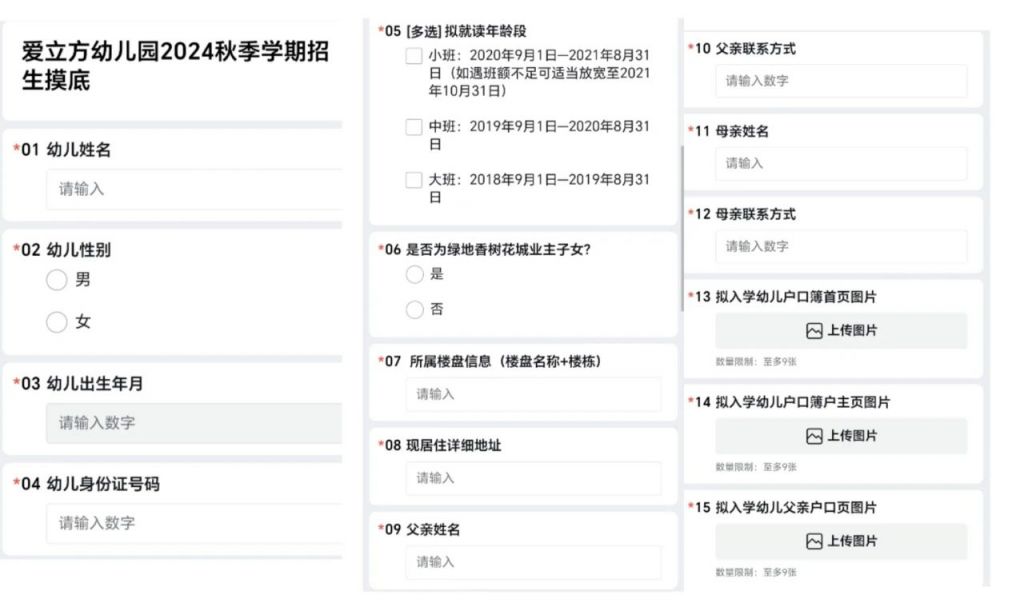Click the 02 幼儿性别 question label
The height and width of the screenshot is (611, 1024).
[x=62, y=250]
